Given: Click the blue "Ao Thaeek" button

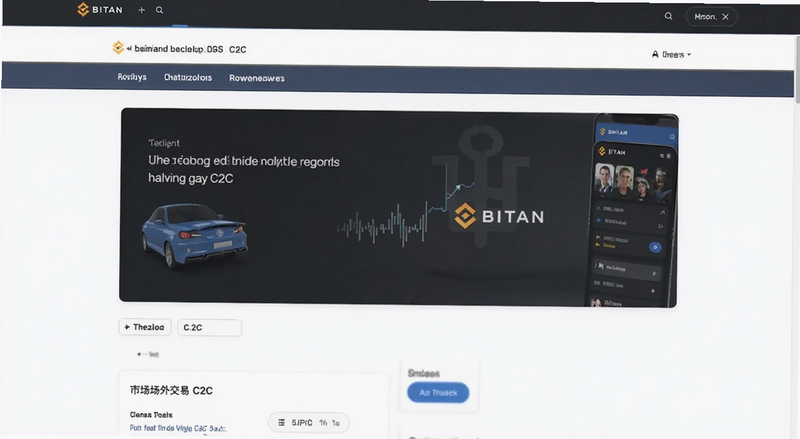Looking at the screenshot, I should click(x=438, y=393).
